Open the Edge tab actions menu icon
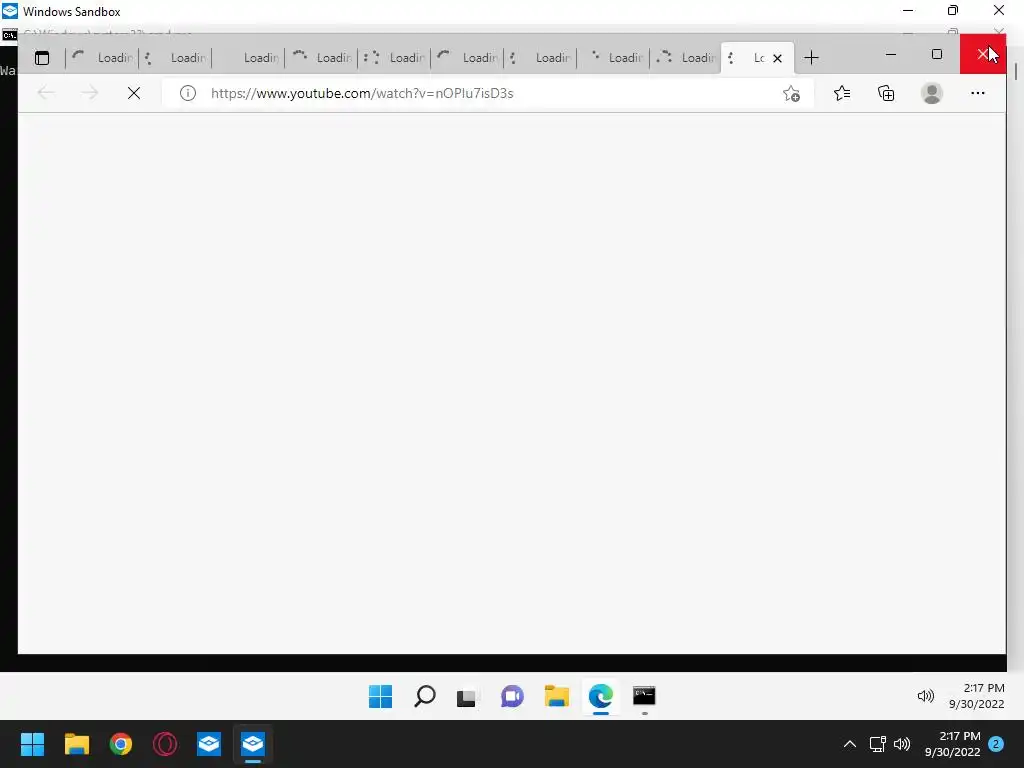1024x768 pixels. 42,58
